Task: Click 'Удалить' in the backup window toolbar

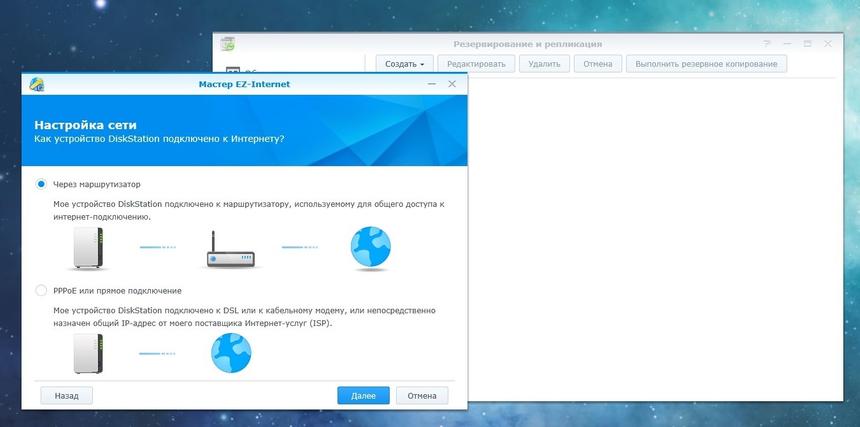Action: coord(544,64)
